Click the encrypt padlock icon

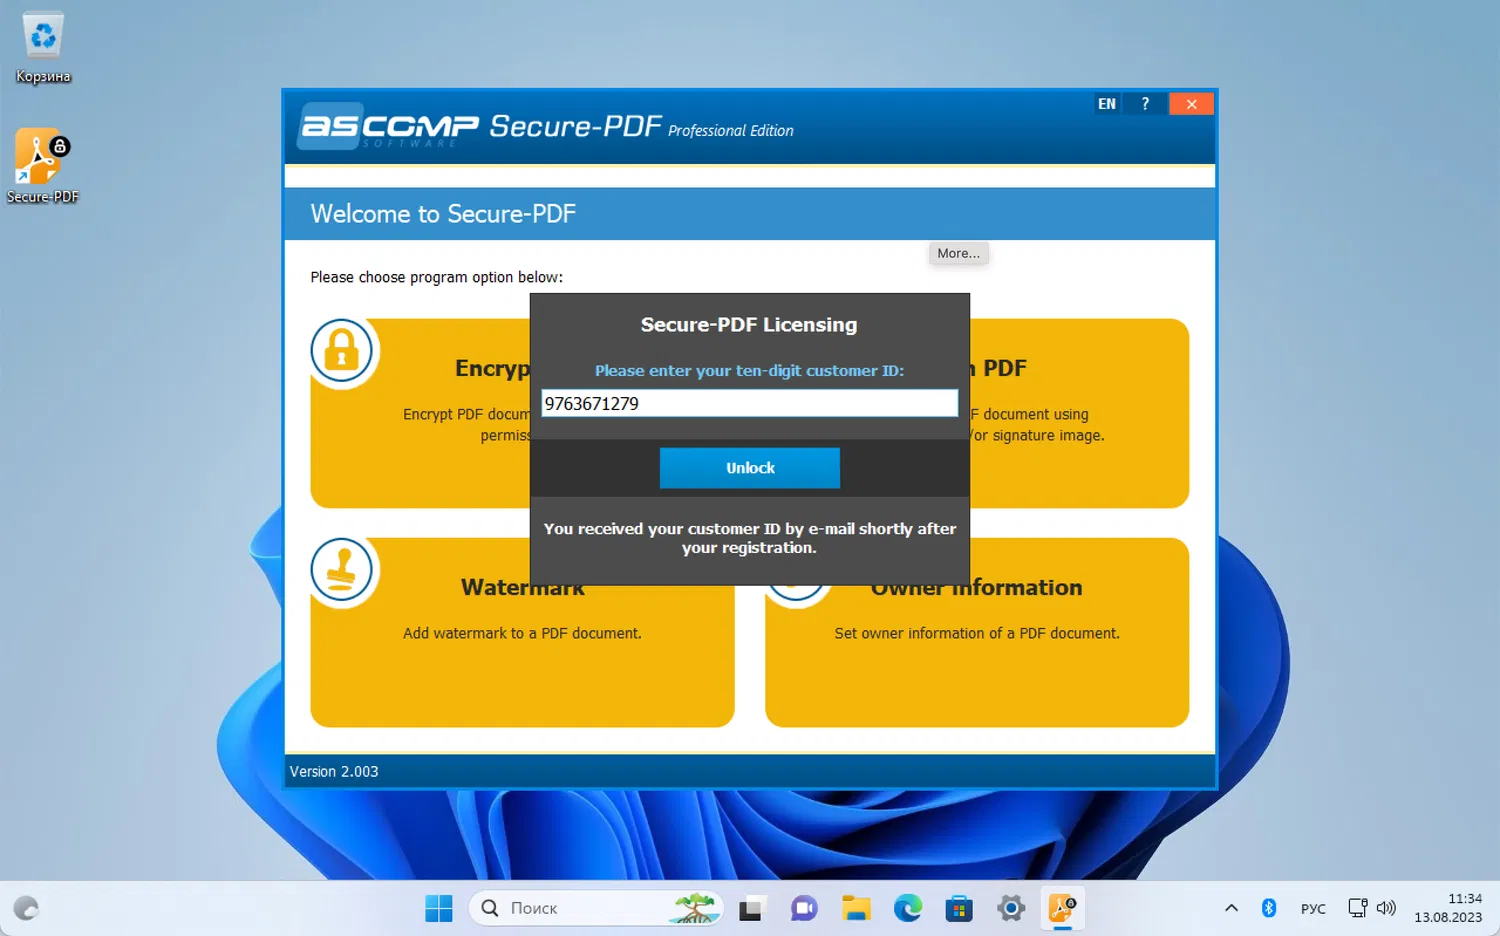(x=342, y=351)
